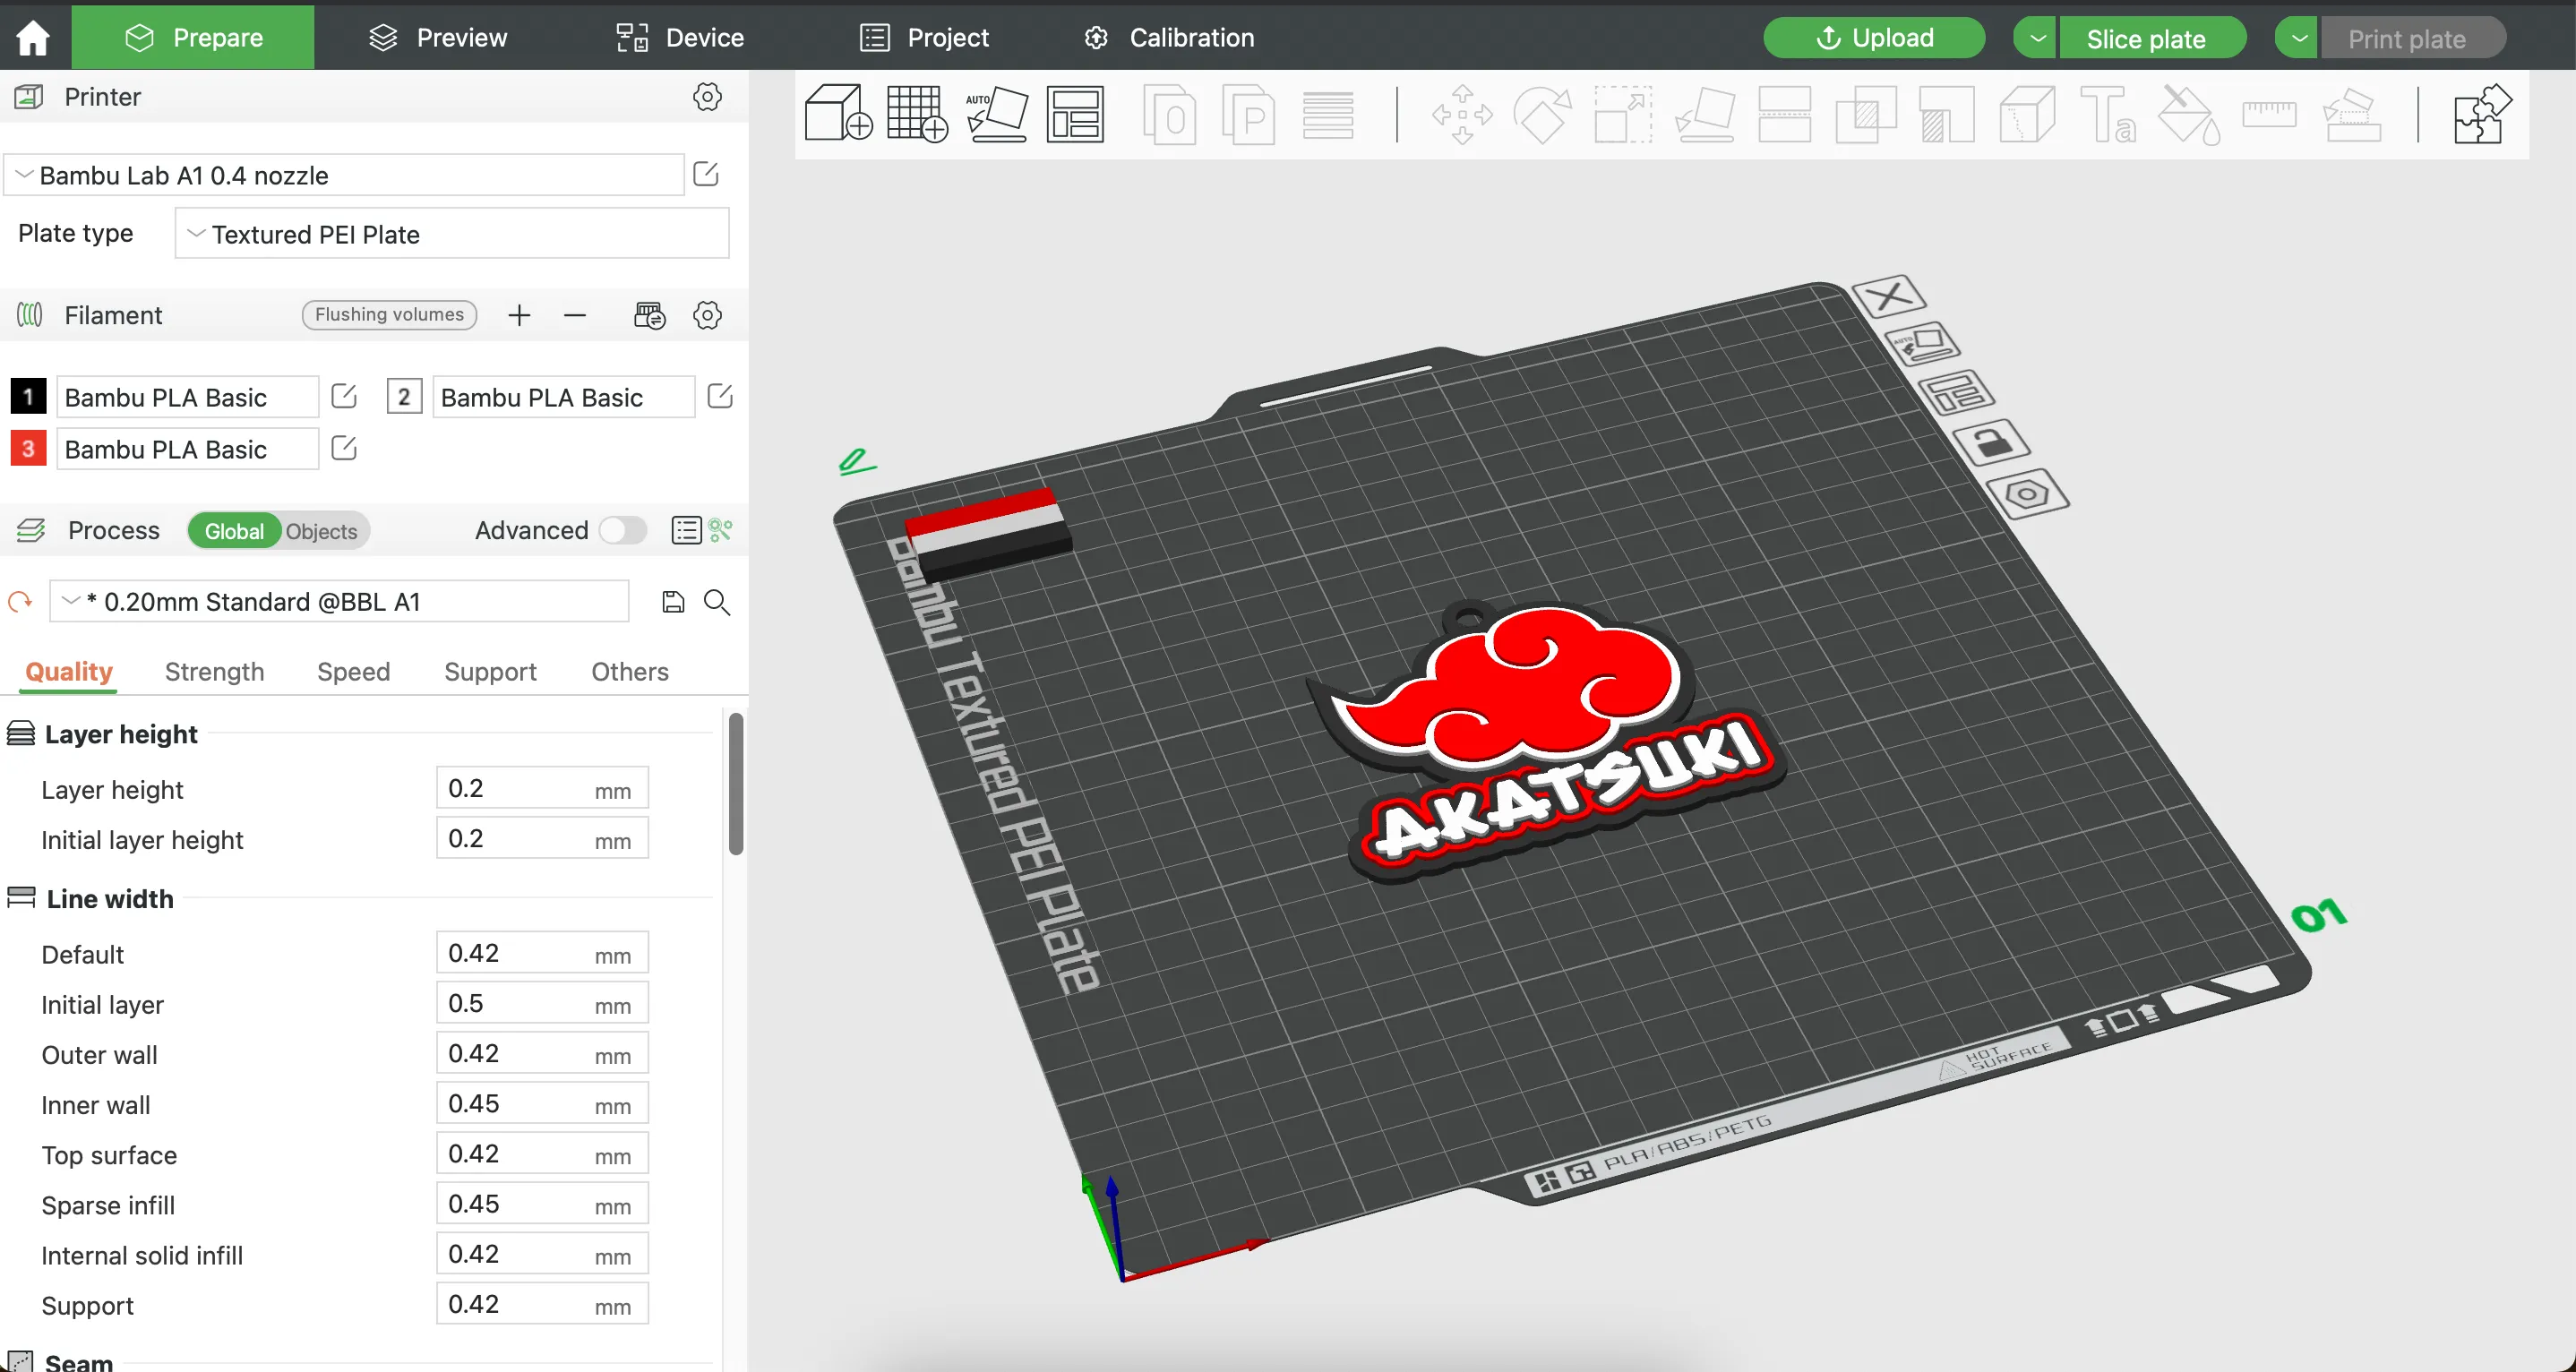Lock the plate with padlock icon

pos(1991,442)
